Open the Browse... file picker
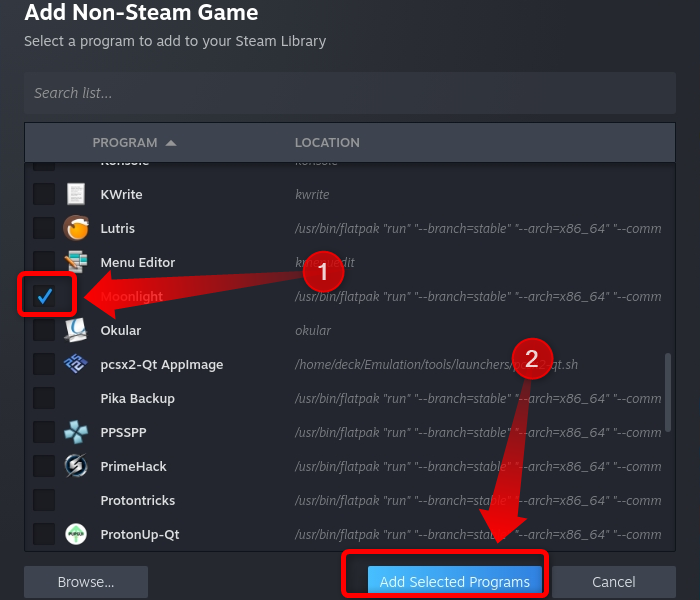Screen dimensions: 700x600 [85, 582]
